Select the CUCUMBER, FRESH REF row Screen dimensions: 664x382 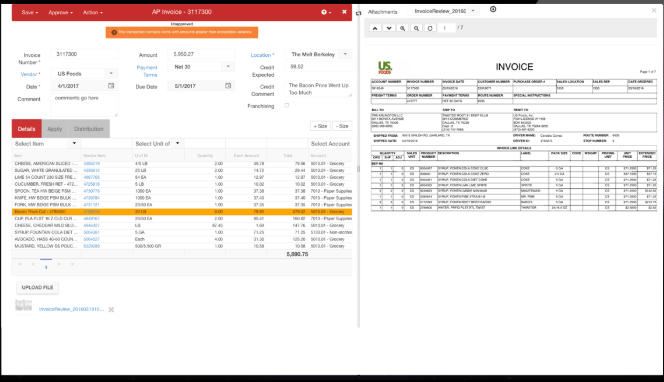coord(182,184)
